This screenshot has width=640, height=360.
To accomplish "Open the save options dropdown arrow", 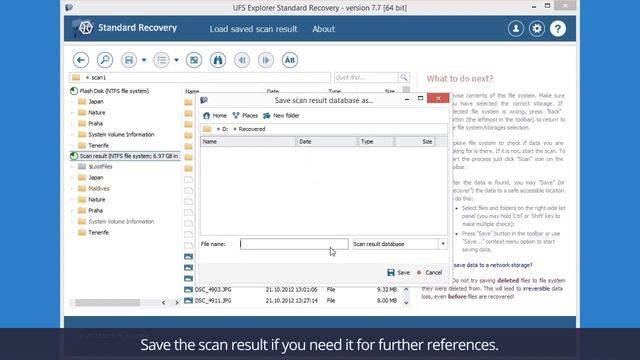I will click(x=144, y=60).
